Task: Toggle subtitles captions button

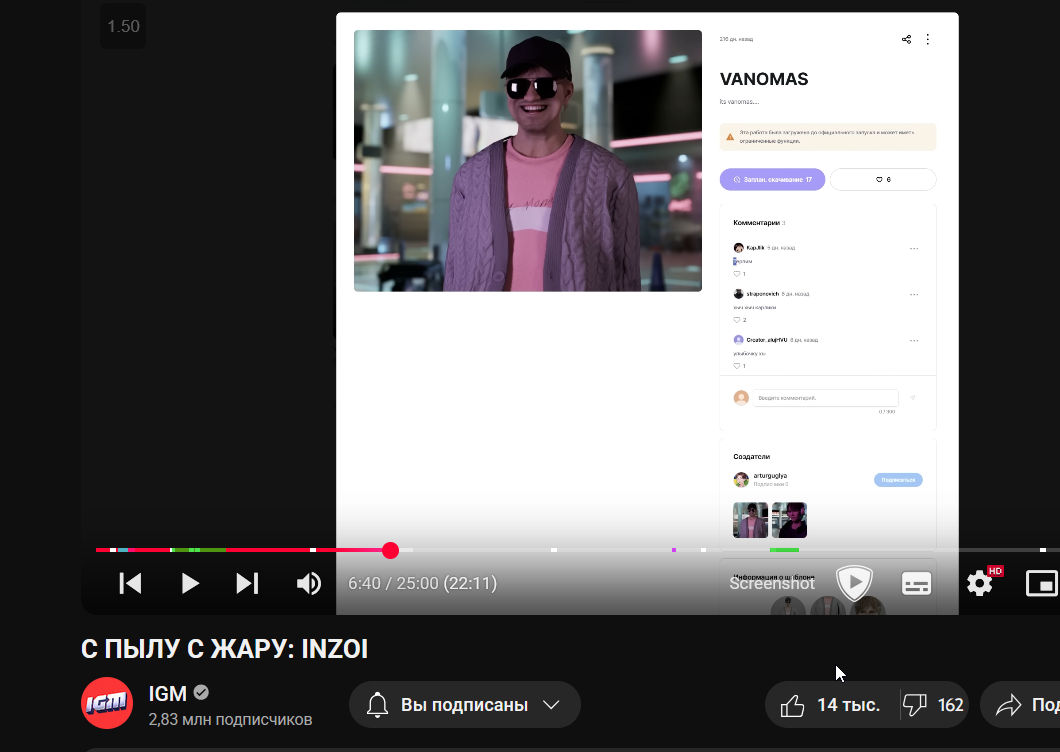Action: click(917, 584)
